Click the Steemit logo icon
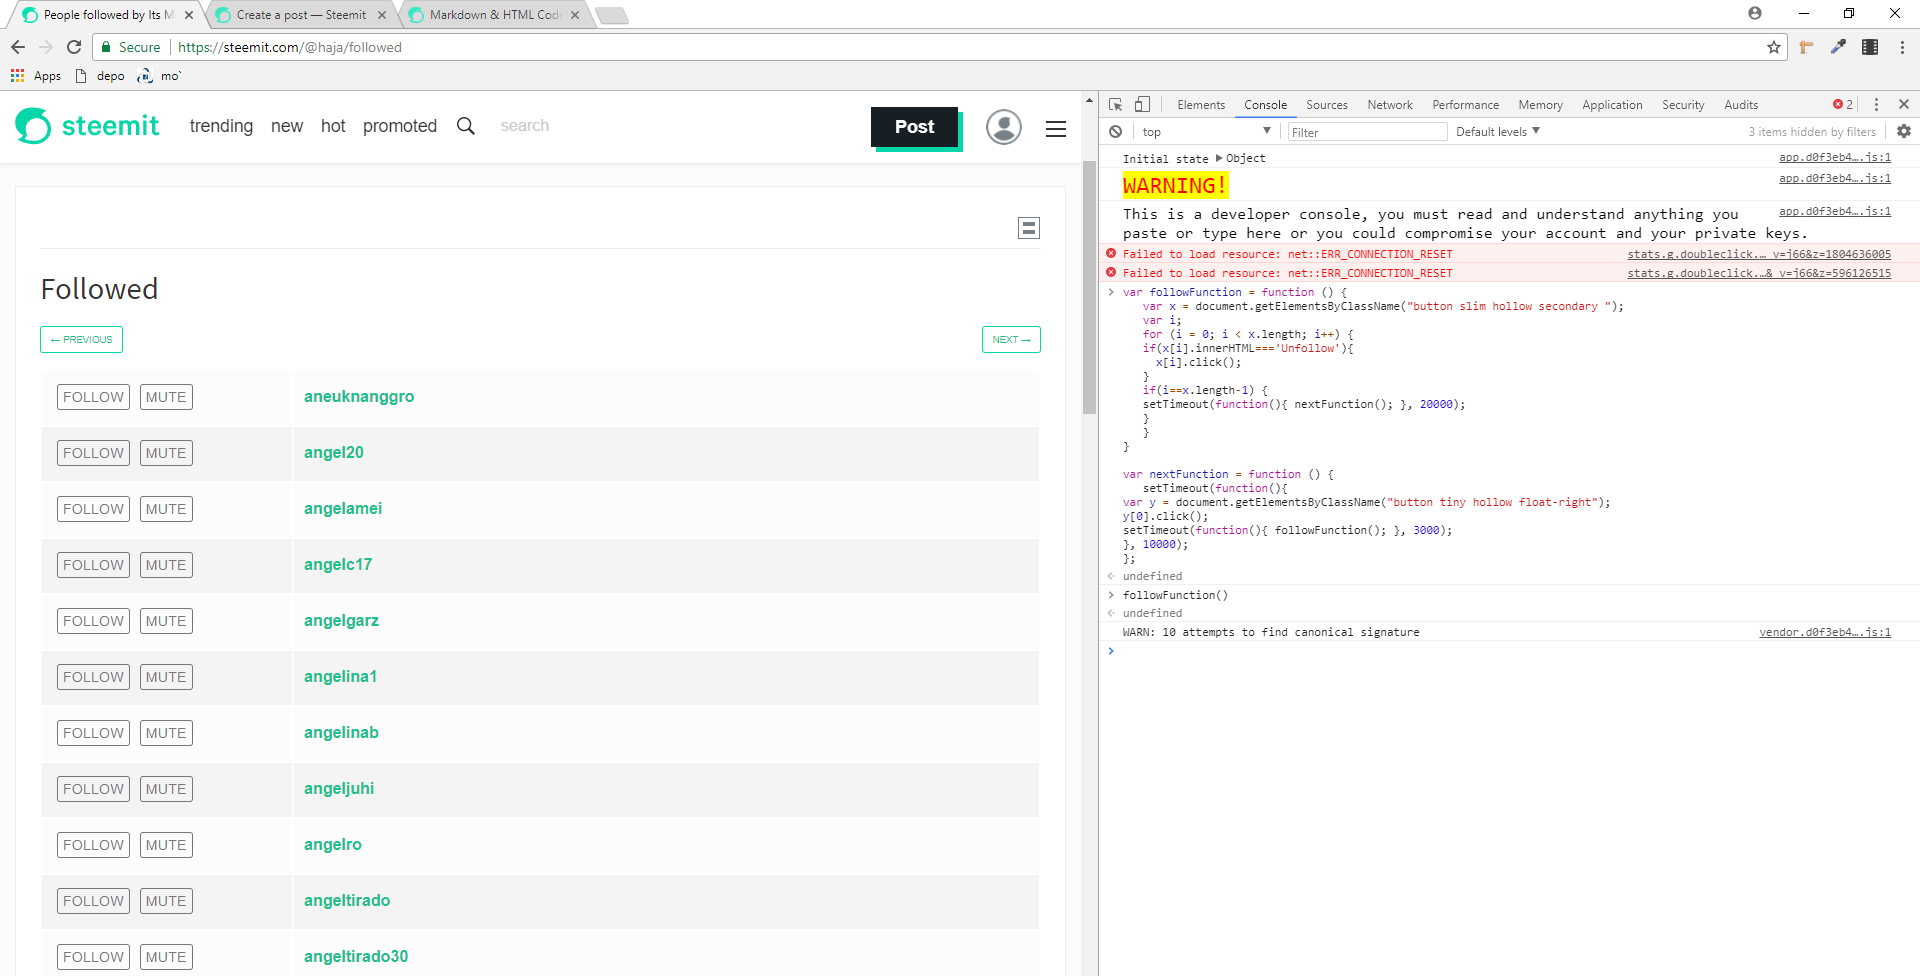Image resolution: width=1920 pixels, height=976 pixels. pos(33,126)
